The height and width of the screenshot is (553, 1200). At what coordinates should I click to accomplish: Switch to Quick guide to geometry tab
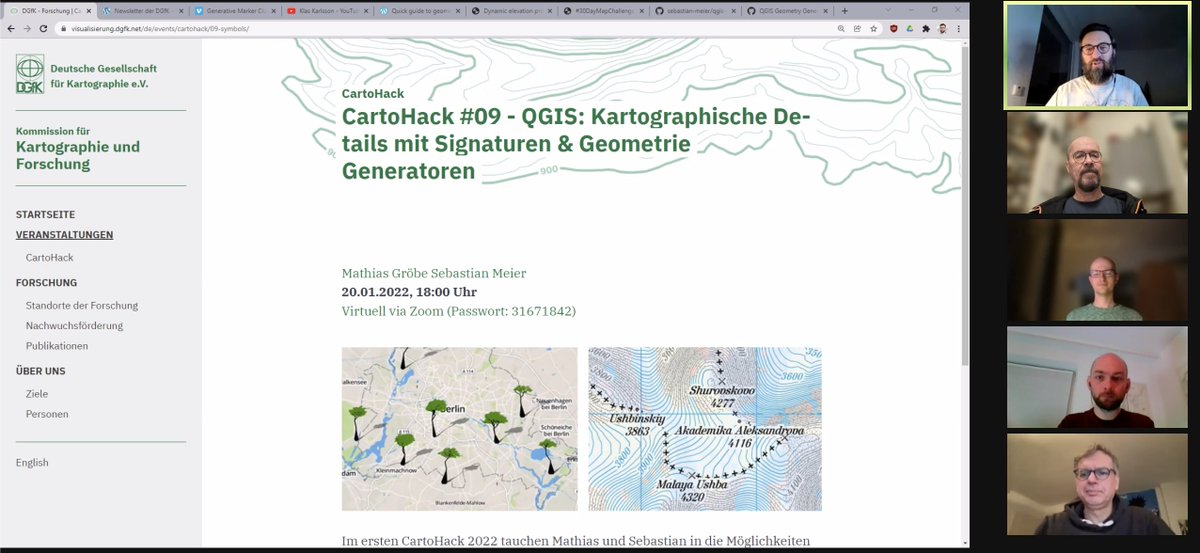click(420, 10)
